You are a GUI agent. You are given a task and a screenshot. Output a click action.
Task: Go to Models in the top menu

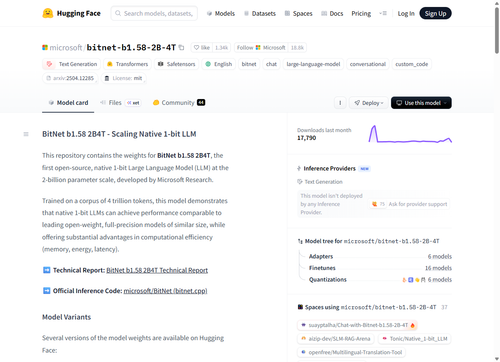point(221,13)
